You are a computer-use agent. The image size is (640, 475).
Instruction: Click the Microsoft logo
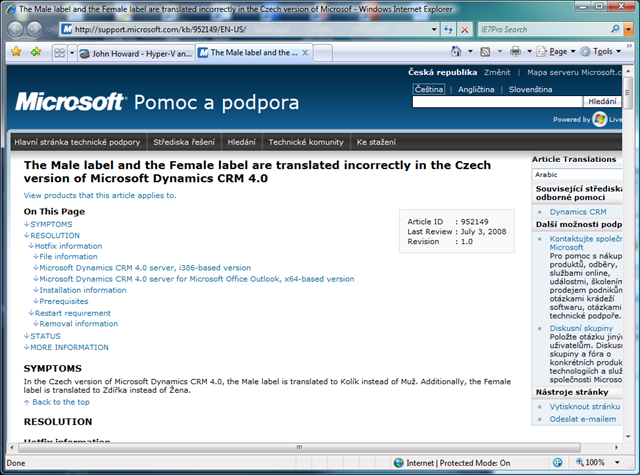point(69,102)
